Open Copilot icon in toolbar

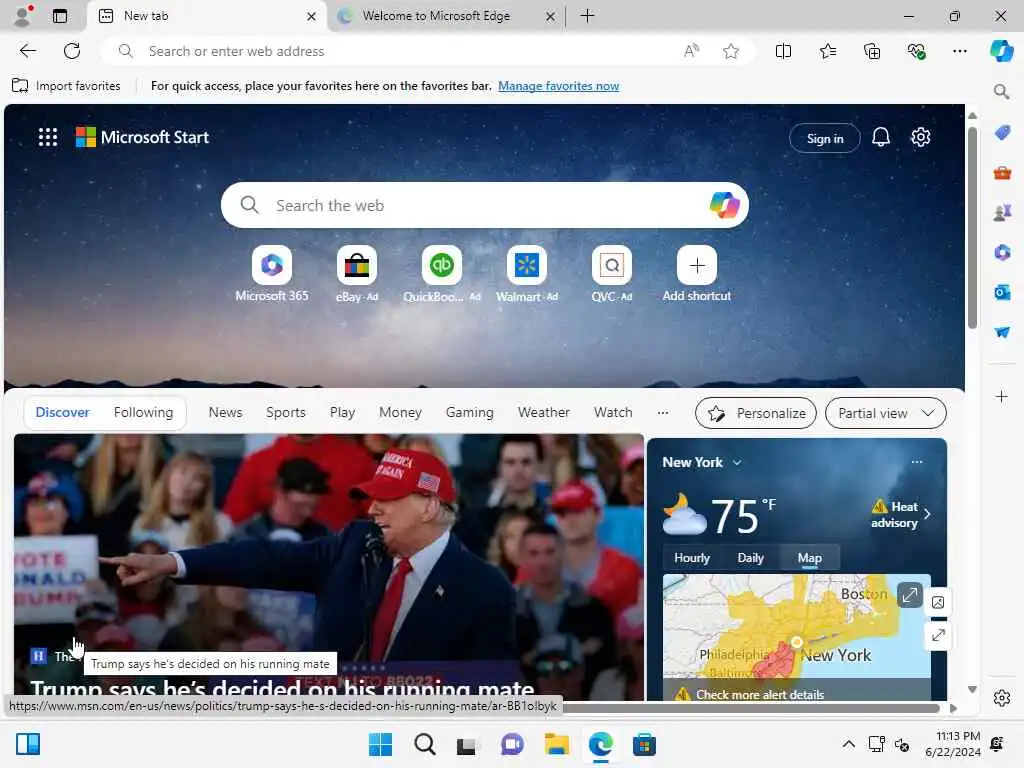1001,51
